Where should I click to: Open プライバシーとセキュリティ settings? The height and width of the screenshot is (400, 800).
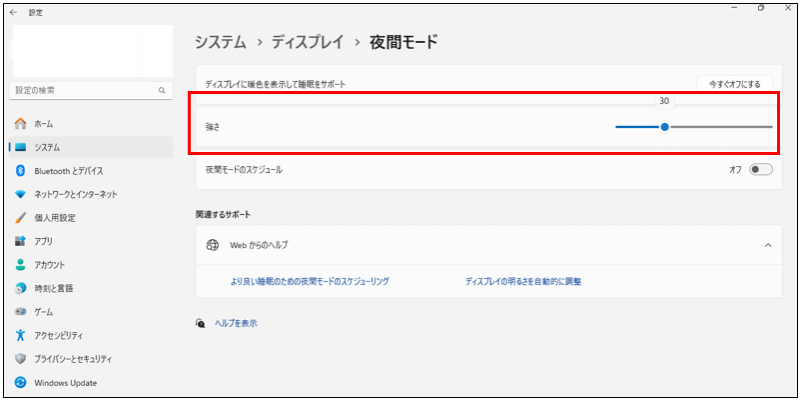tap(91, 359)
